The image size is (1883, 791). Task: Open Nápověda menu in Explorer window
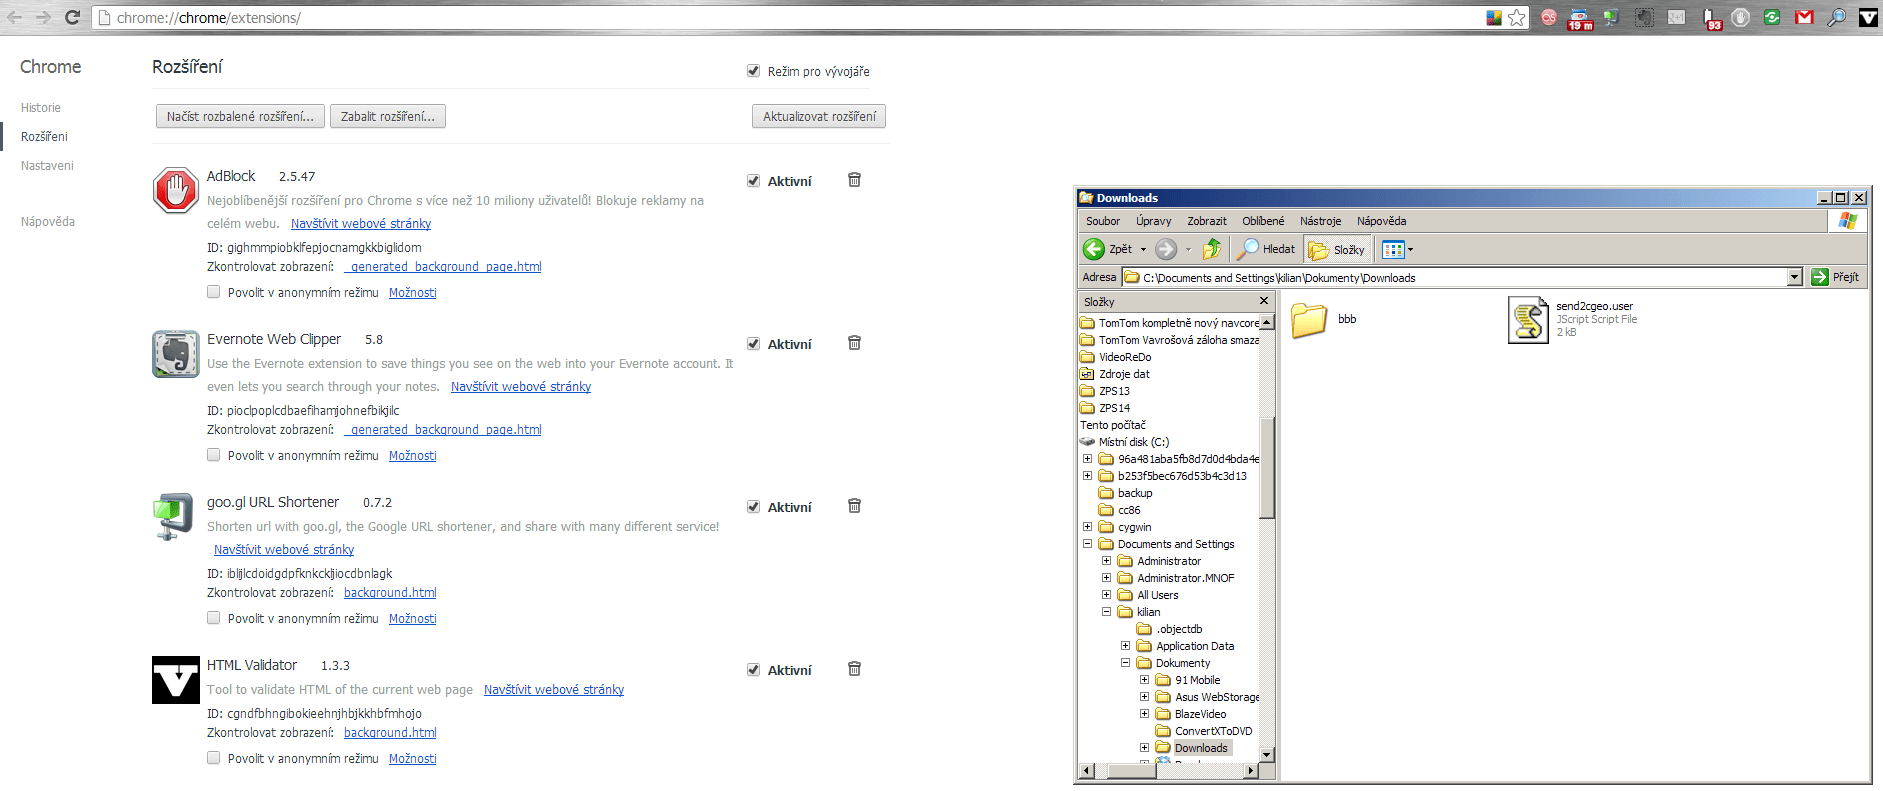(1381, 221)
